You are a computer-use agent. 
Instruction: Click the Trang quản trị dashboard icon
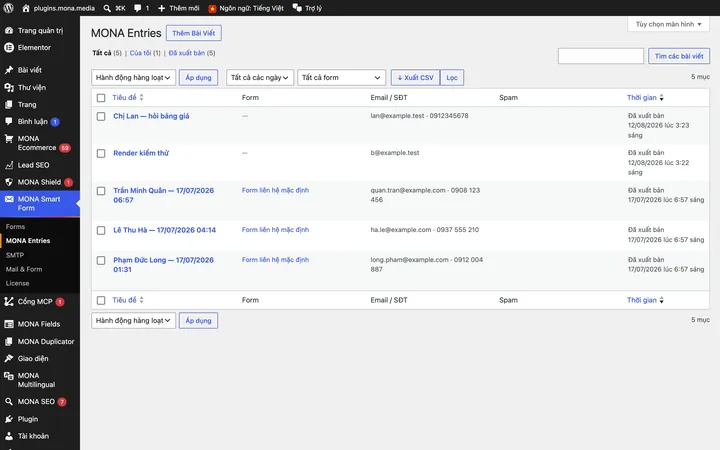(x=9, y=30)
